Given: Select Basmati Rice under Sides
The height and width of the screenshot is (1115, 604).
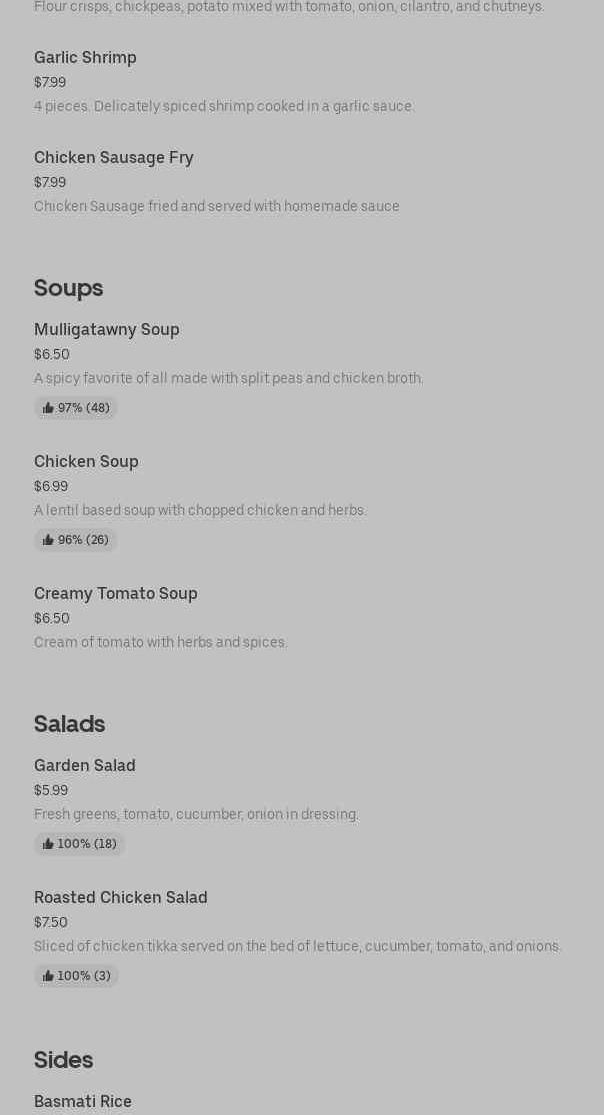Looking at the screenshot, I should pyautogui.click(x=83, y=1101).
